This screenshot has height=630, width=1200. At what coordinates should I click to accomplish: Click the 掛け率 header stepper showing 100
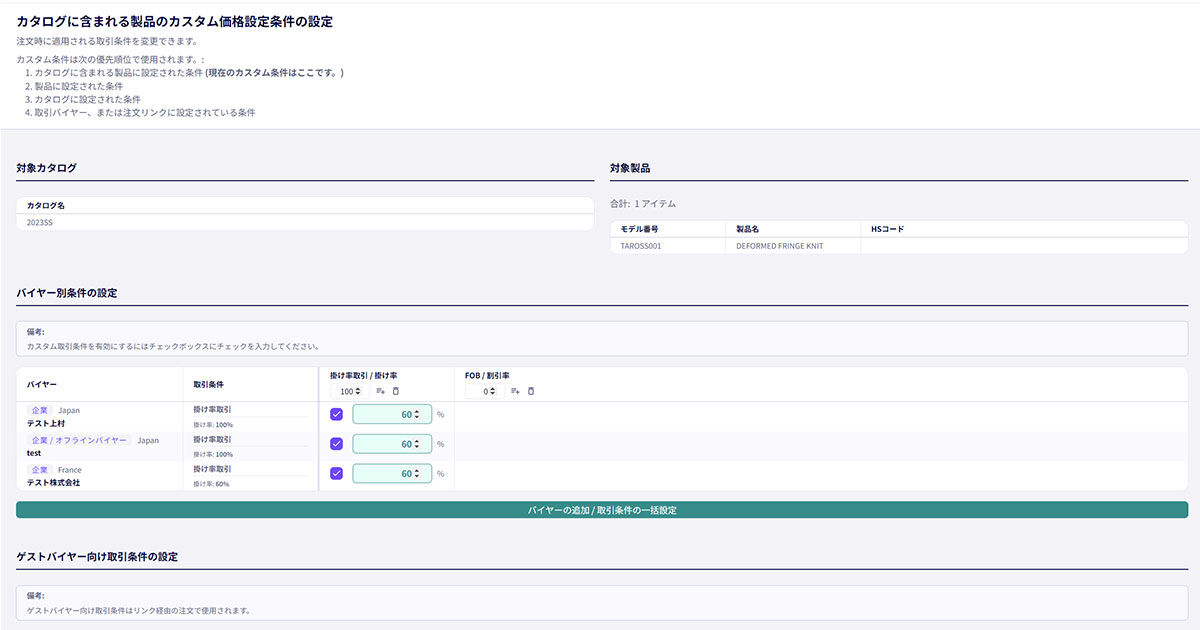[349, 391]
